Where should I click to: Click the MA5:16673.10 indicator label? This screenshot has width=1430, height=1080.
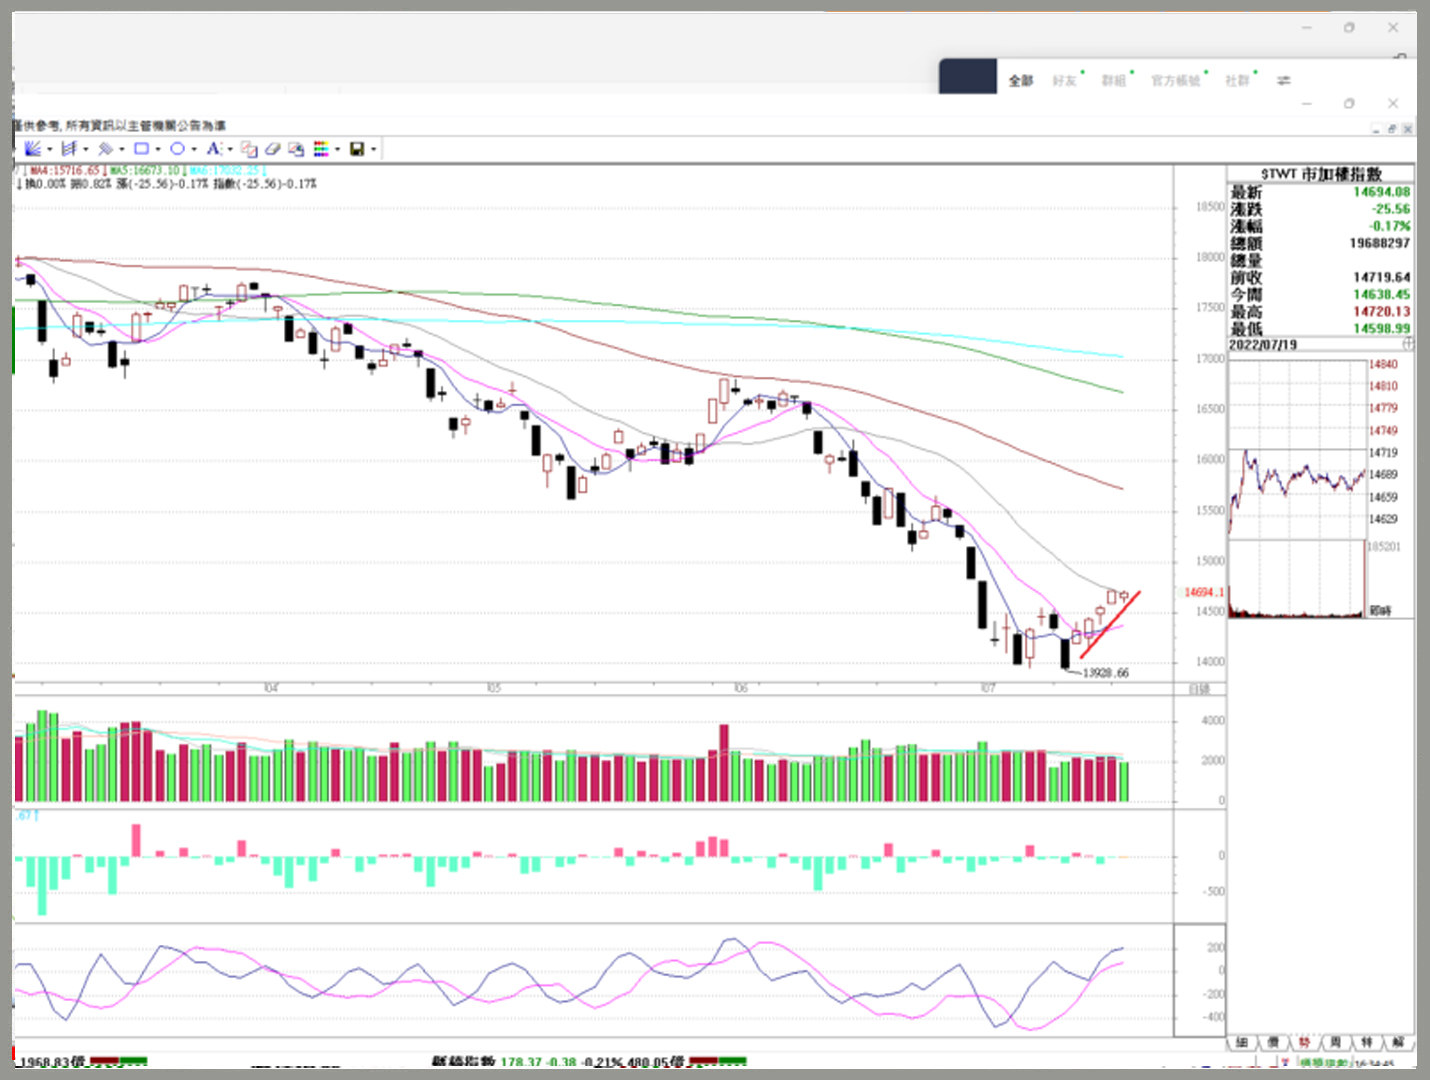click(145, 171)
